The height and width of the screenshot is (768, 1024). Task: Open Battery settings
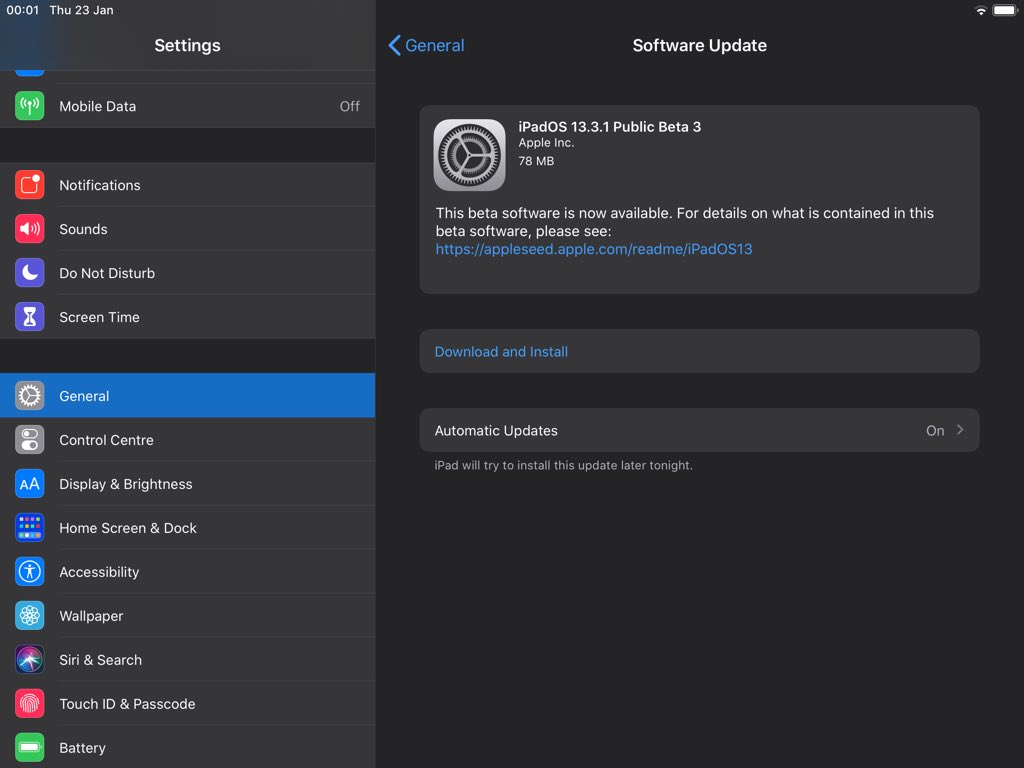coord(187,748)
